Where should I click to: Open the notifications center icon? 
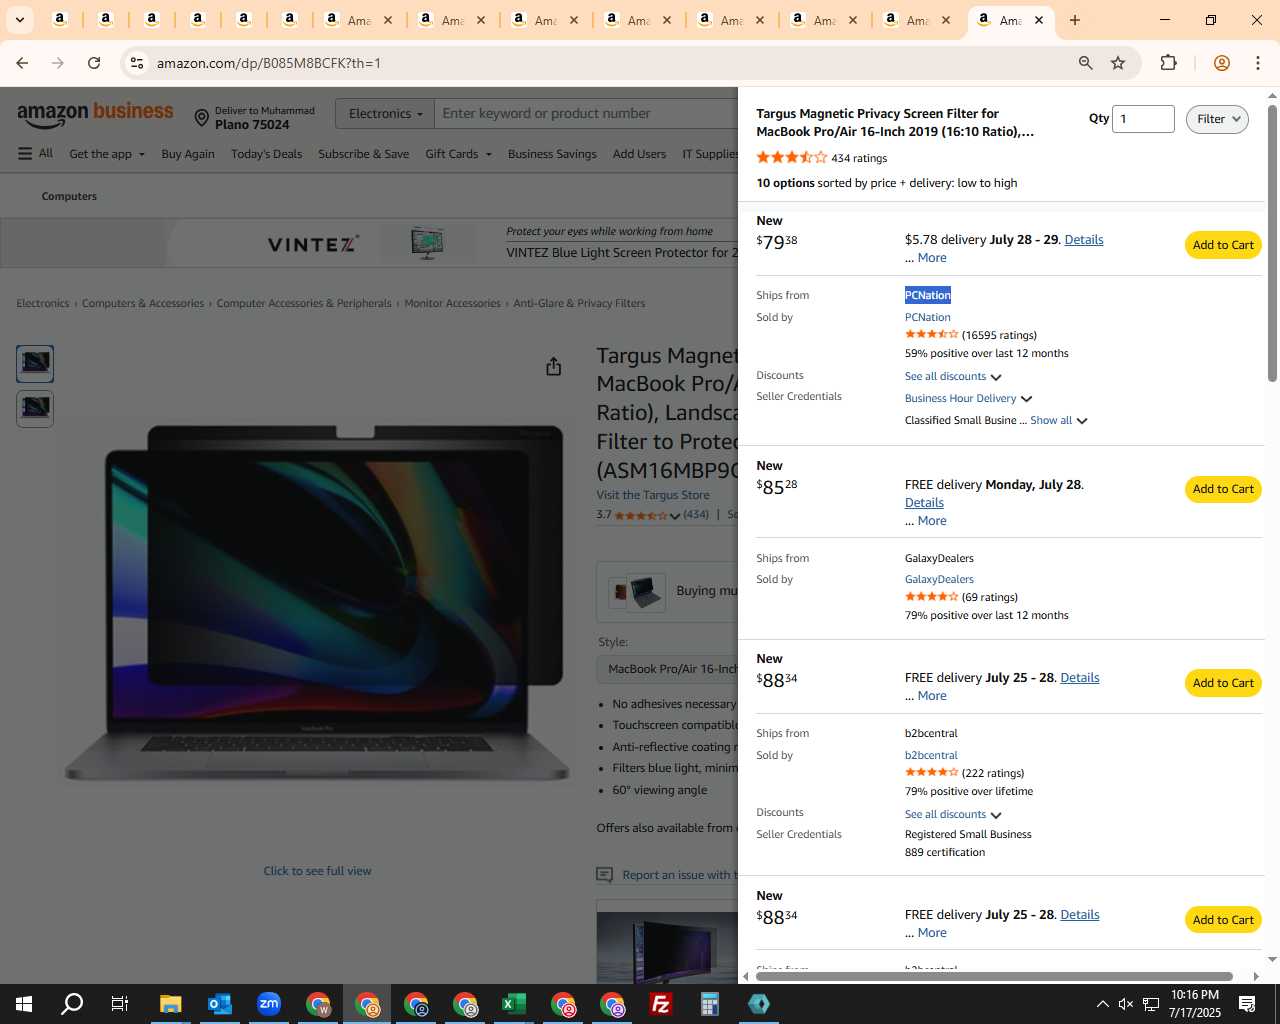pyautogui.click(x=1247, y=1004)
